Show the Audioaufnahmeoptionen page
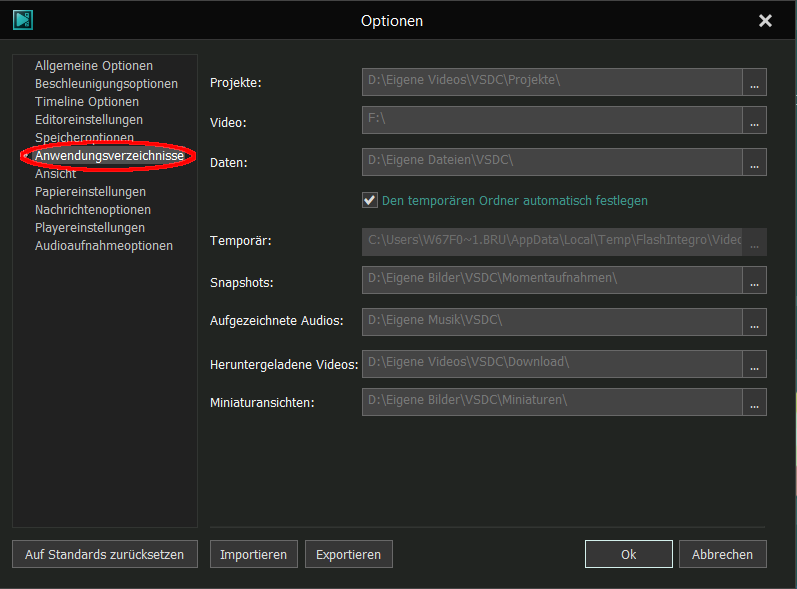The height and width of the screenshot is (589, 797). click(x=104, y=246)
